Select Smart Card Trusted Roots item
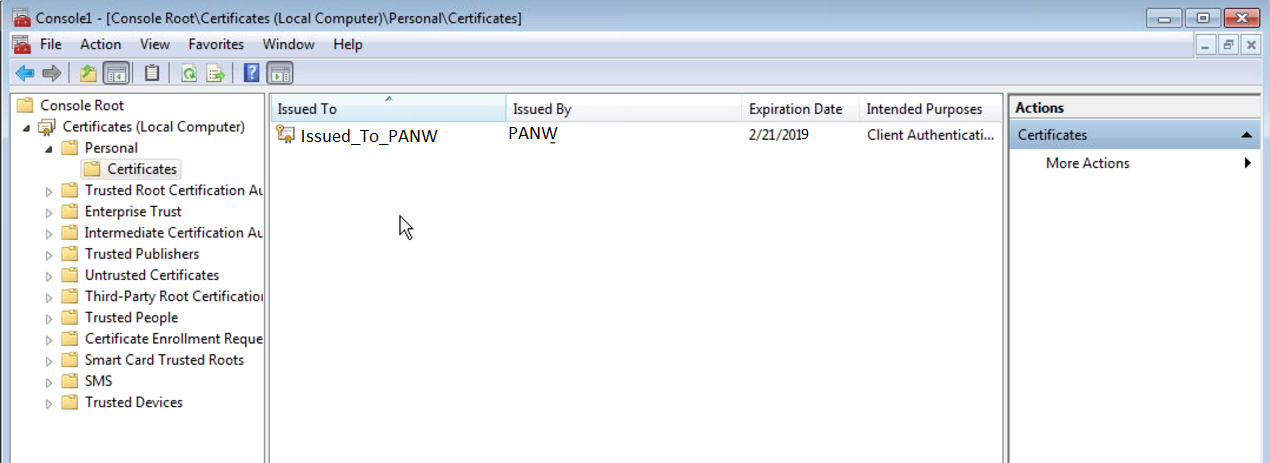Viewport: 1270px width, 463px height. point(164,360)
